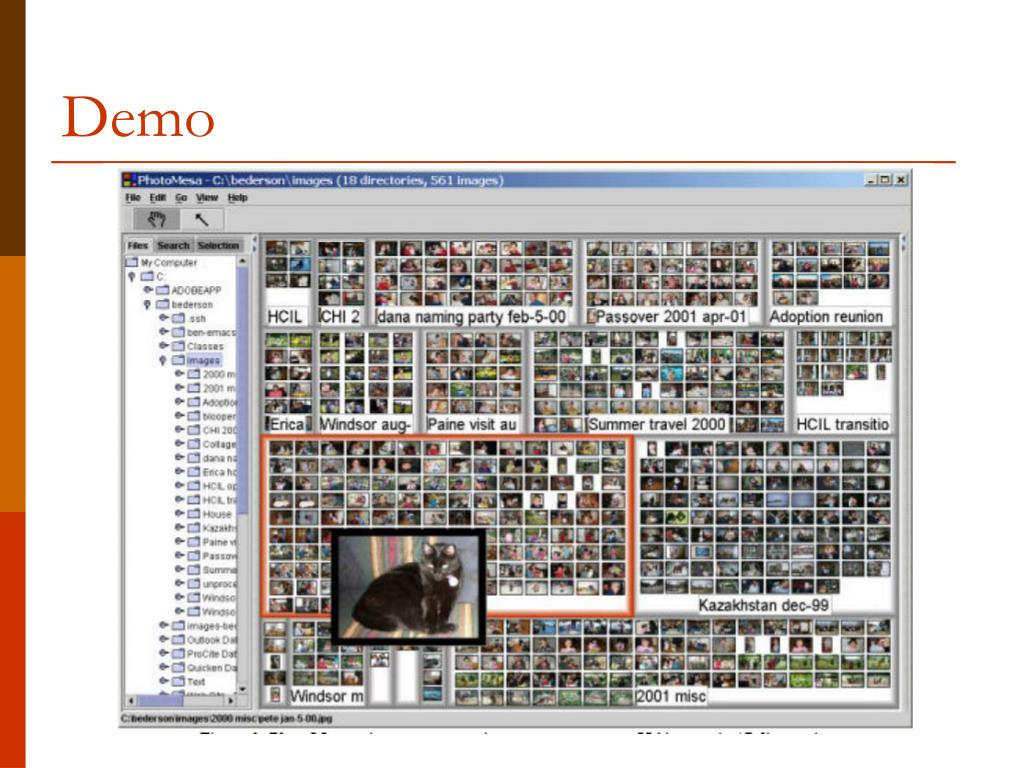Open the Kazakhstan dec-99 photo group

point(763,526)
